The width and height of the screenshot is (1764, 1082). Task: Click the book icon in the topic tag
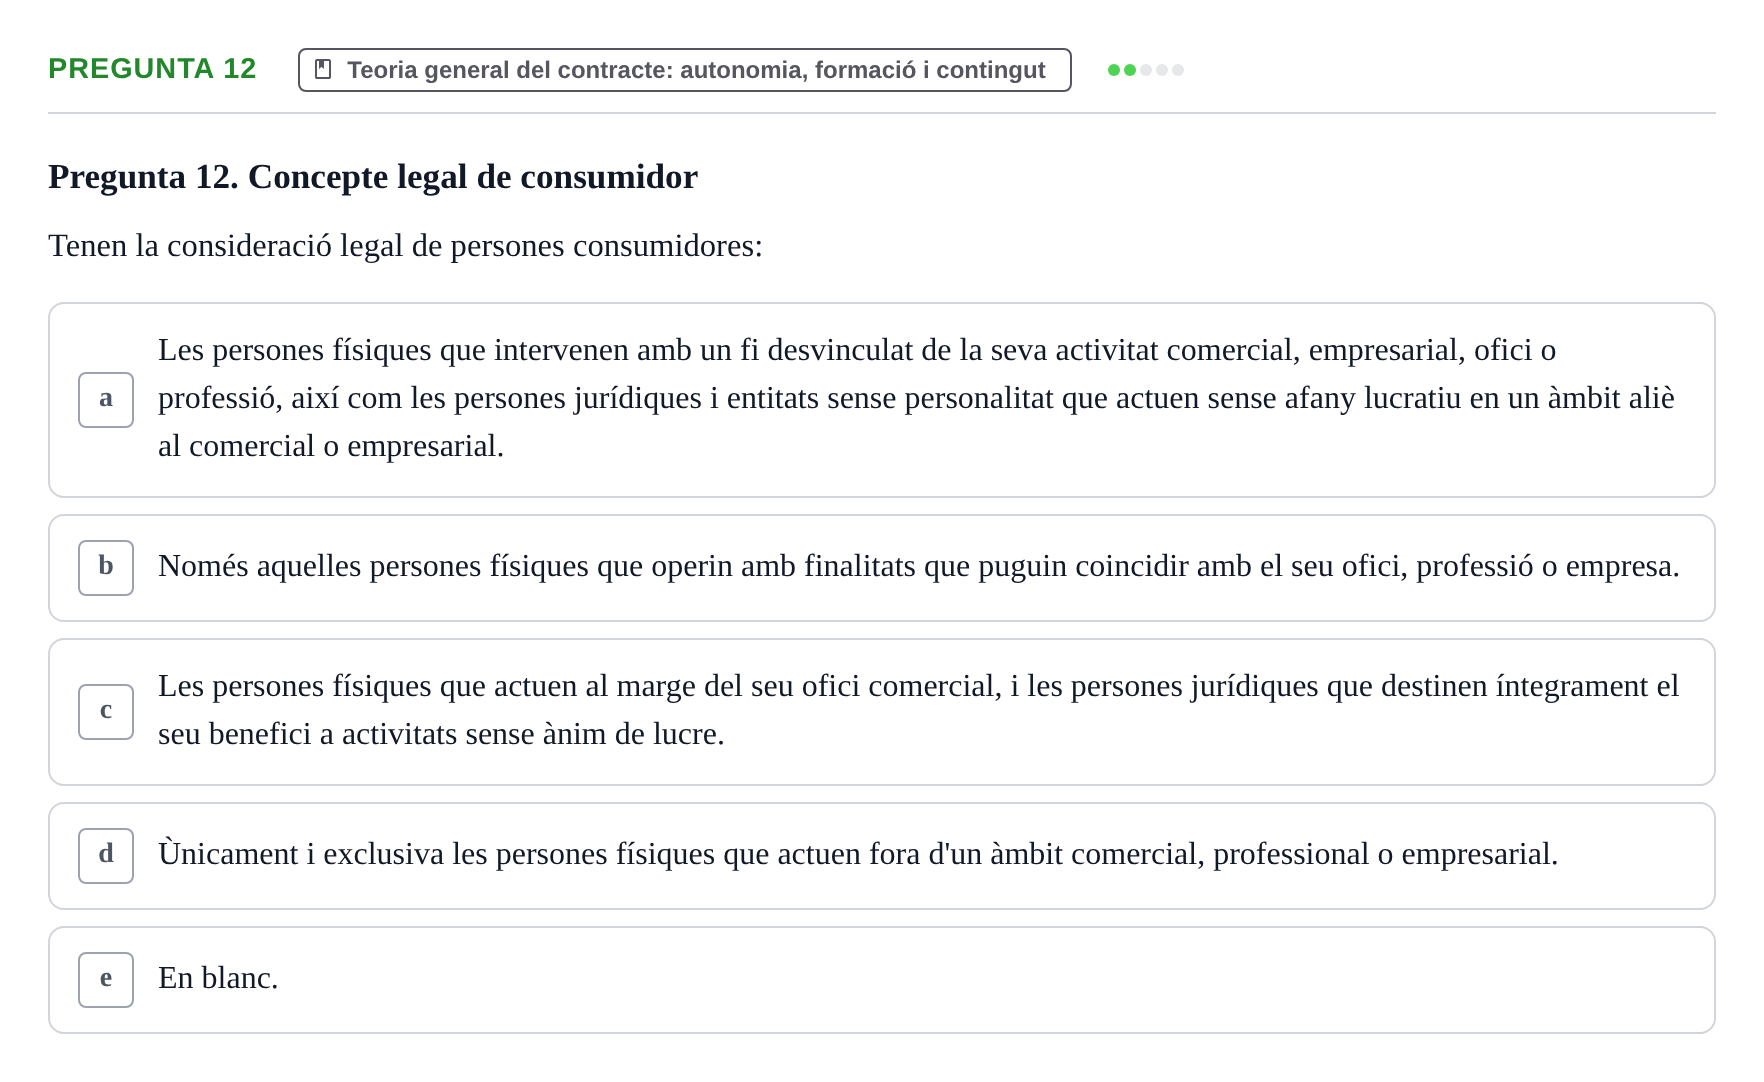323,70
